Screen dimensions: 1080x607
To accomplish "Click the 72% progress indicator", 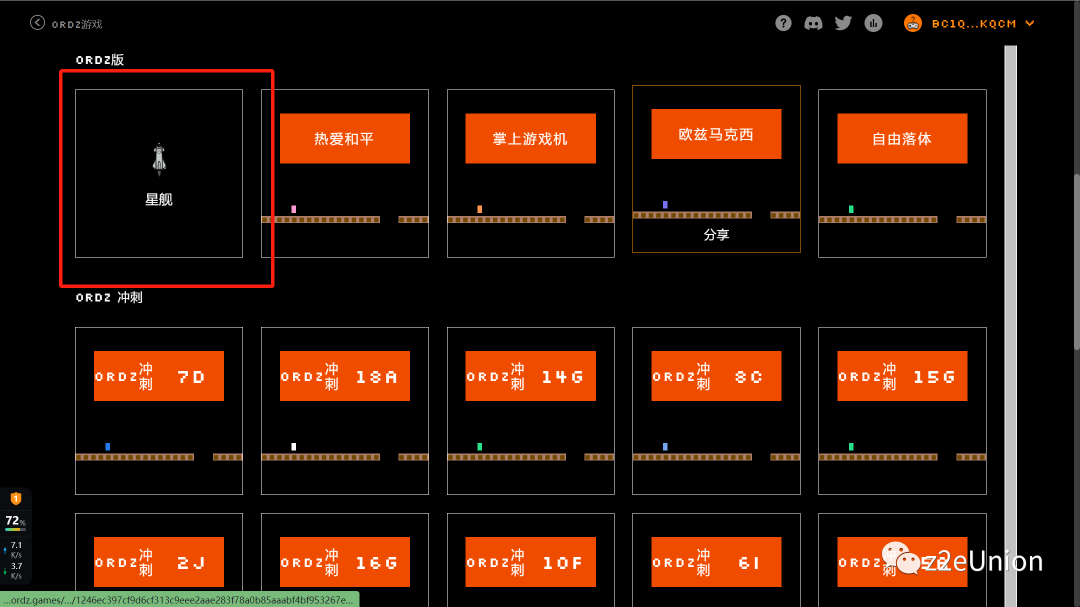I will click(x=17, y=520).
